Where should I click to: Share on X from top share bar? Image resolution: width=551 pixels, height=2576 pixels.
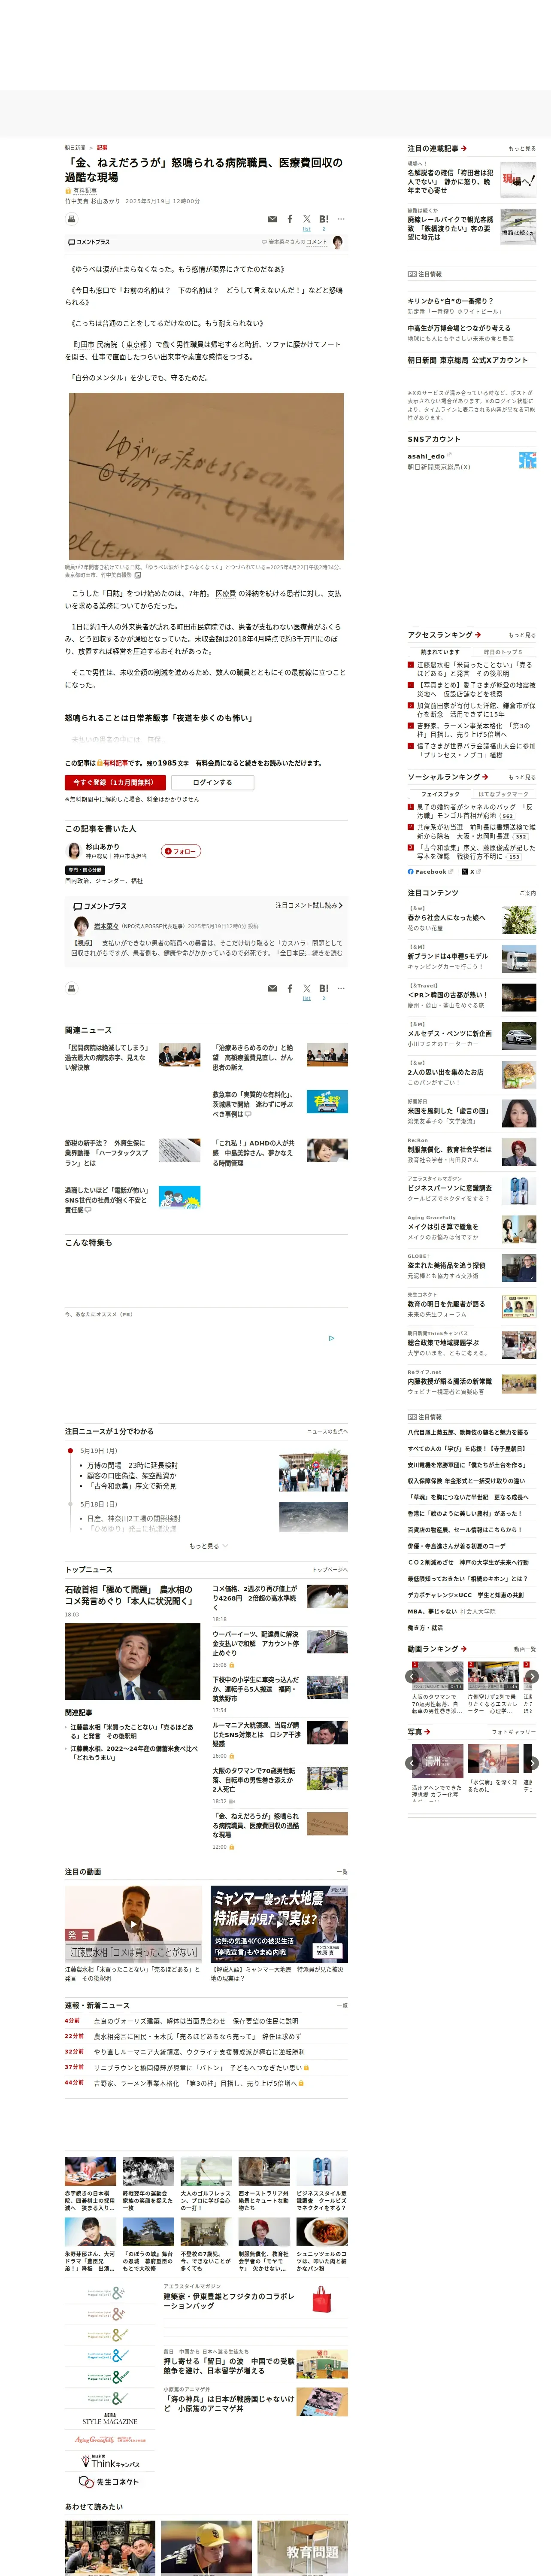click(307, 218)
